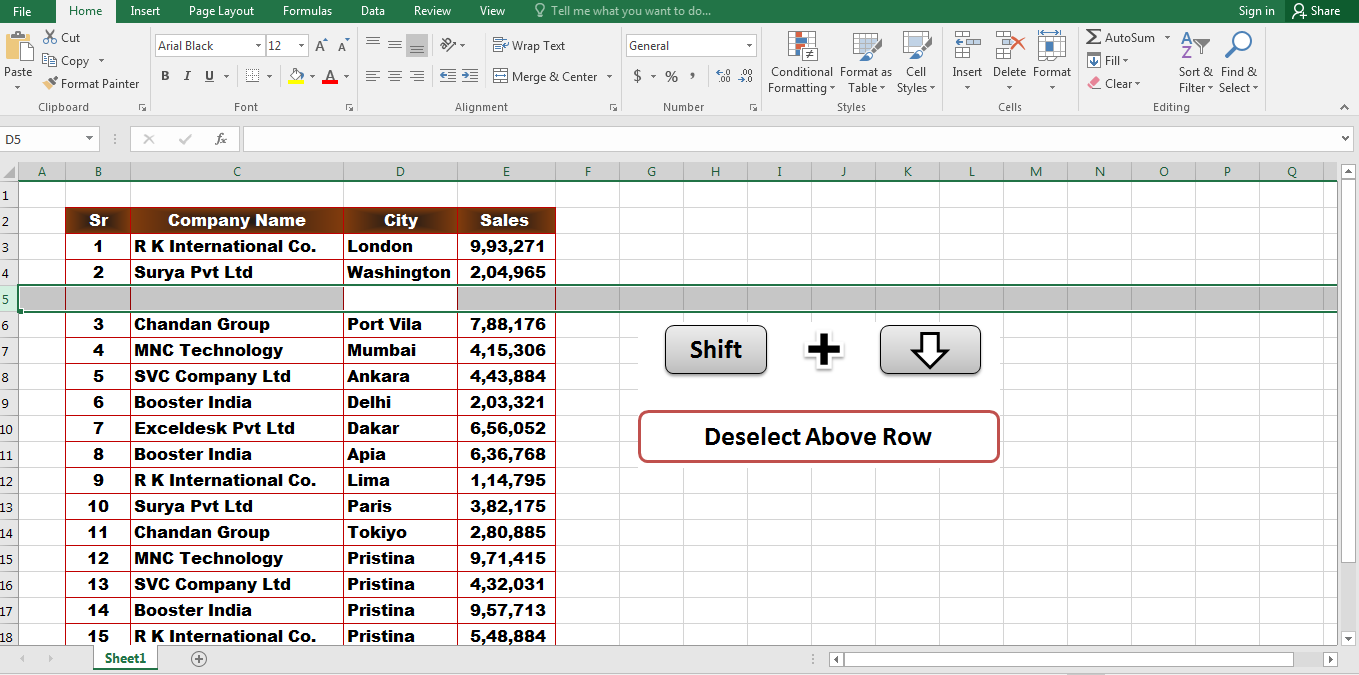1359x675 pixels.
Task: Open Conditional Formatting options
Action: [x=801, y=62]
